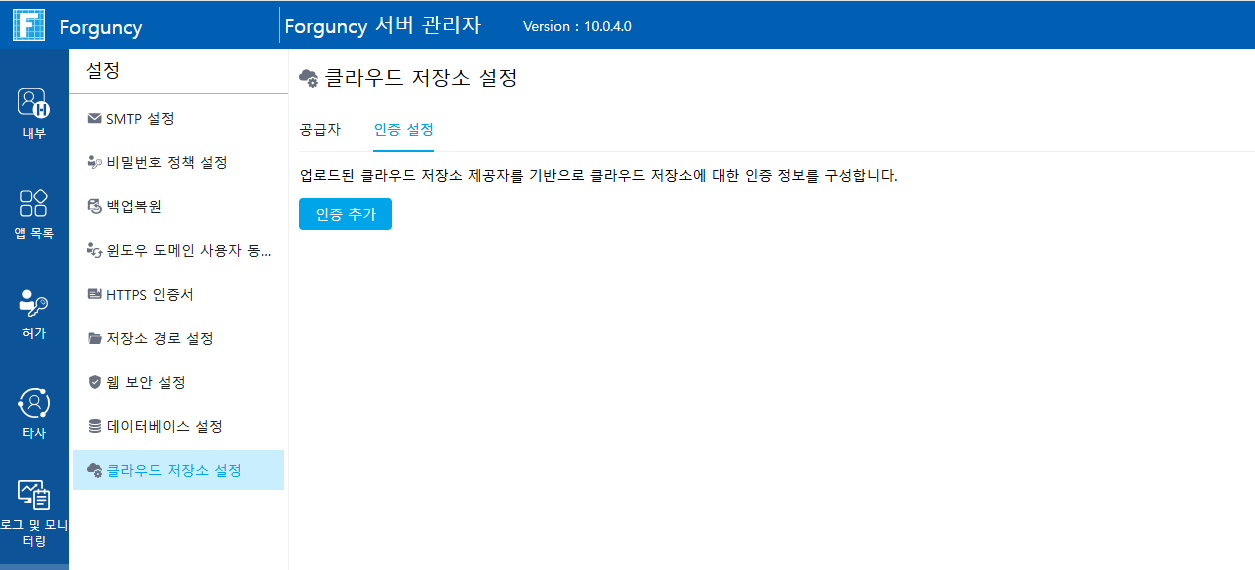Click the Forguncy 서버 관리자 title

tap(383, 26)
